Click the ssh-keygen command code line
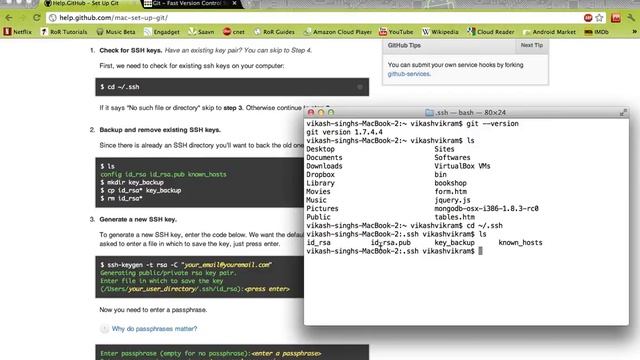Viewport: 640px width, 360px height. (x=186, y=264)
